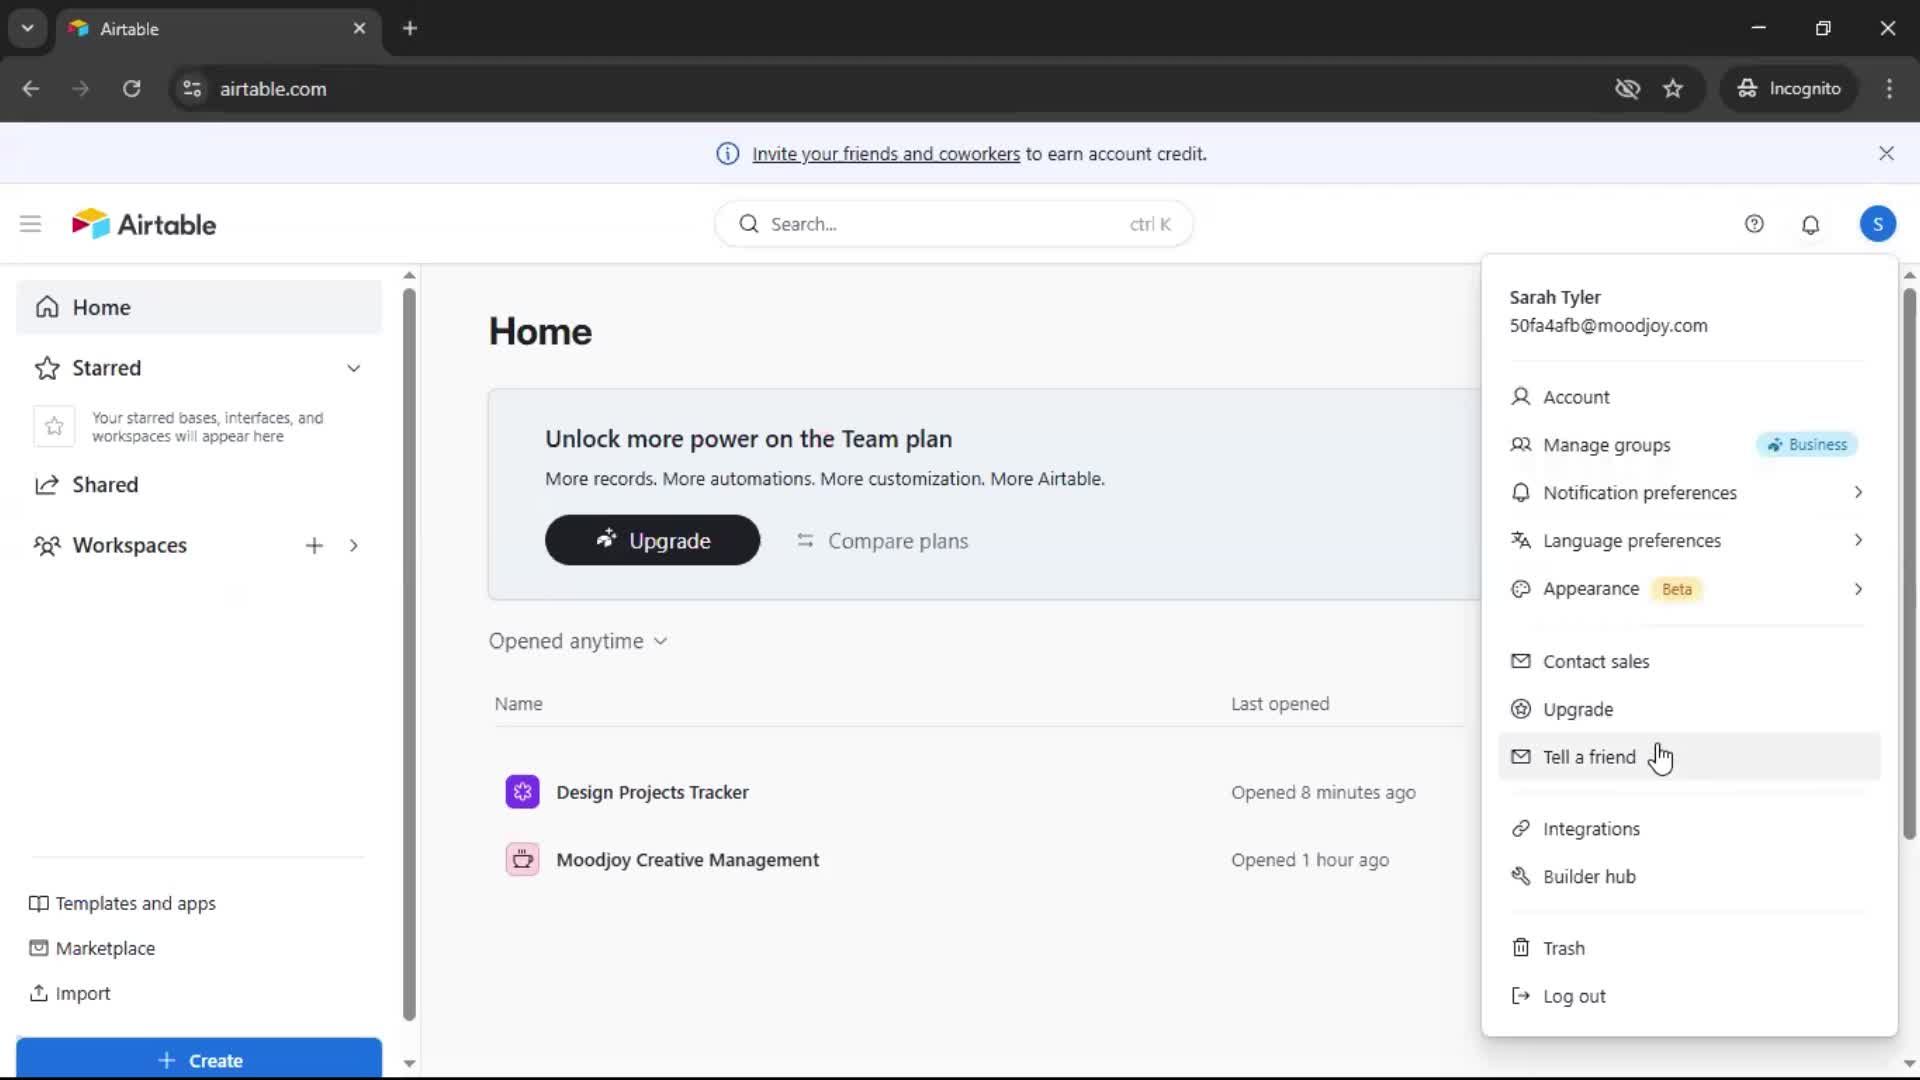Open the tab search dropdown arrow
The image size is (1920, 1080).
27,28
